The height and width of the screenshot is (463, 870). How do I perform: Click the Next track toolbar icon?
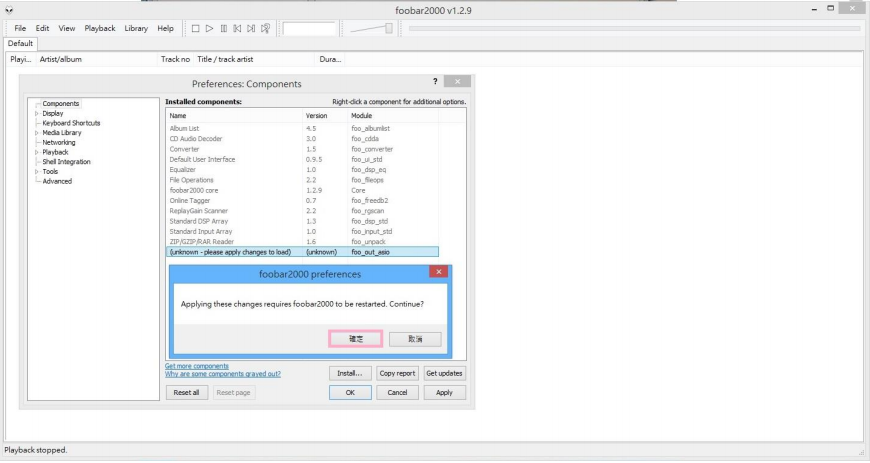coord(251,28)
